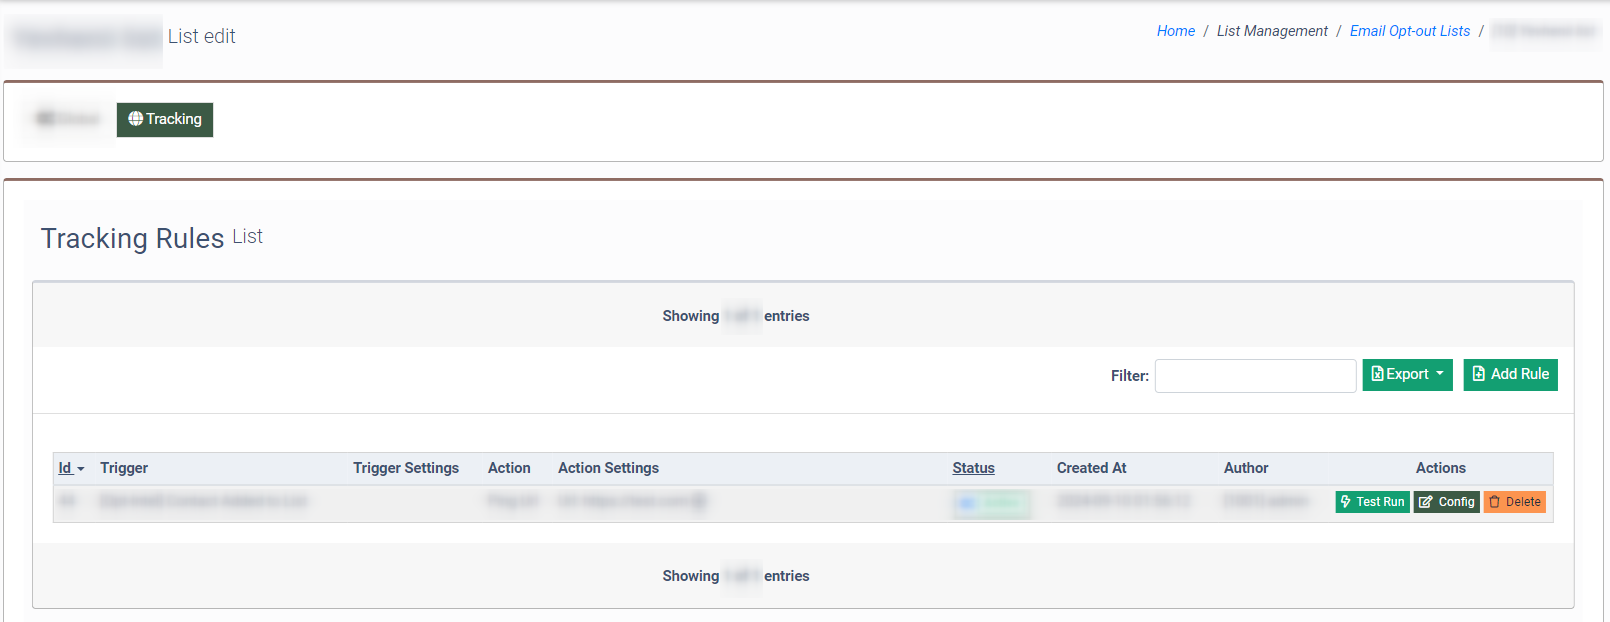Viewport: 1610px width, 622px height.
Task: Click the lightning bolt Test Run icon
Action: [x=1346, y=502]
